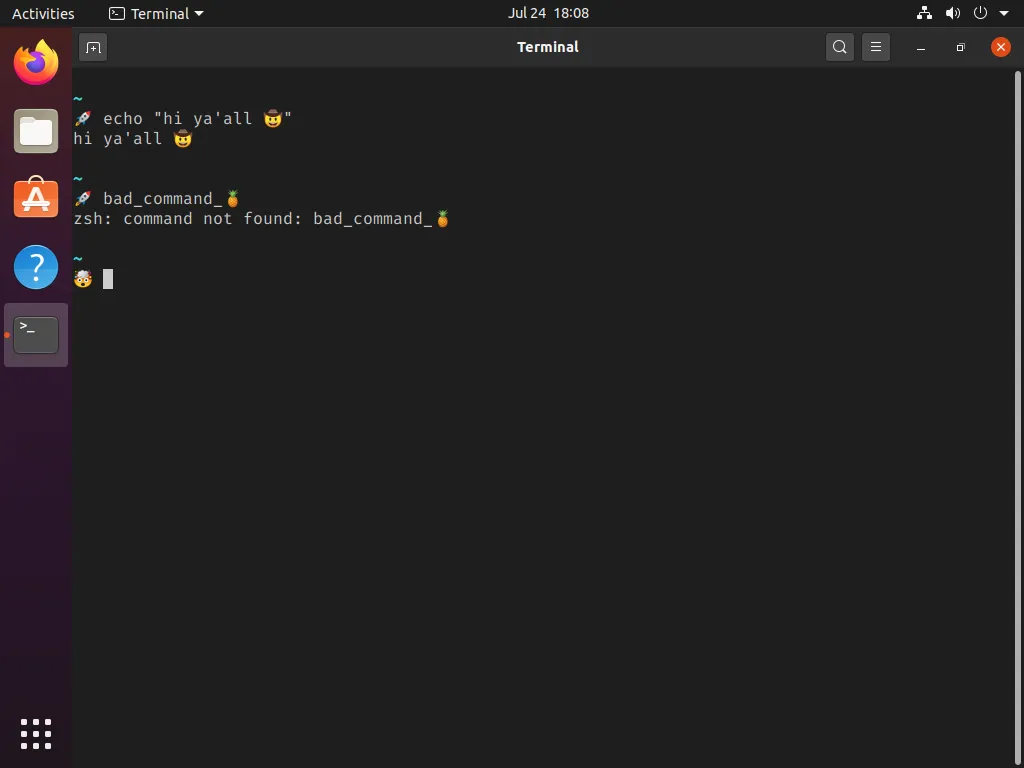Open the Help question mark icon
This screenshot has height=768, width=1024.
point(36,267)
